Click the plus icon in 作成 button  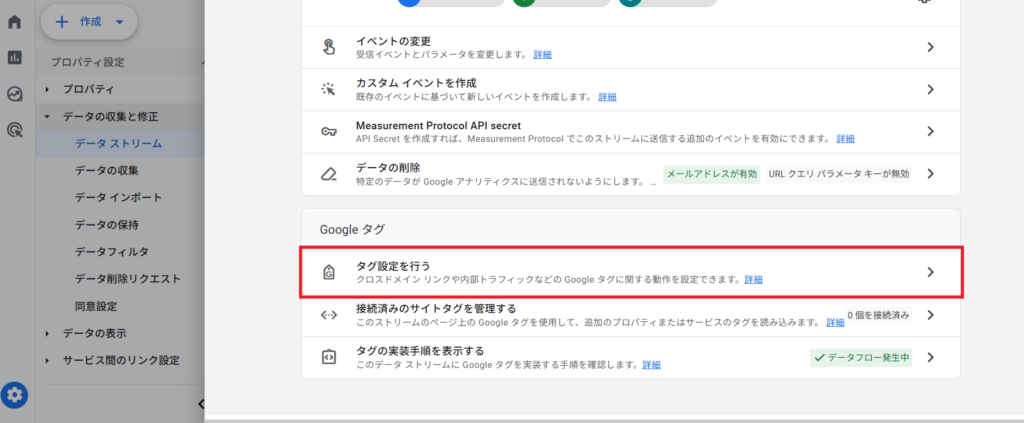(x=62, y=22)
